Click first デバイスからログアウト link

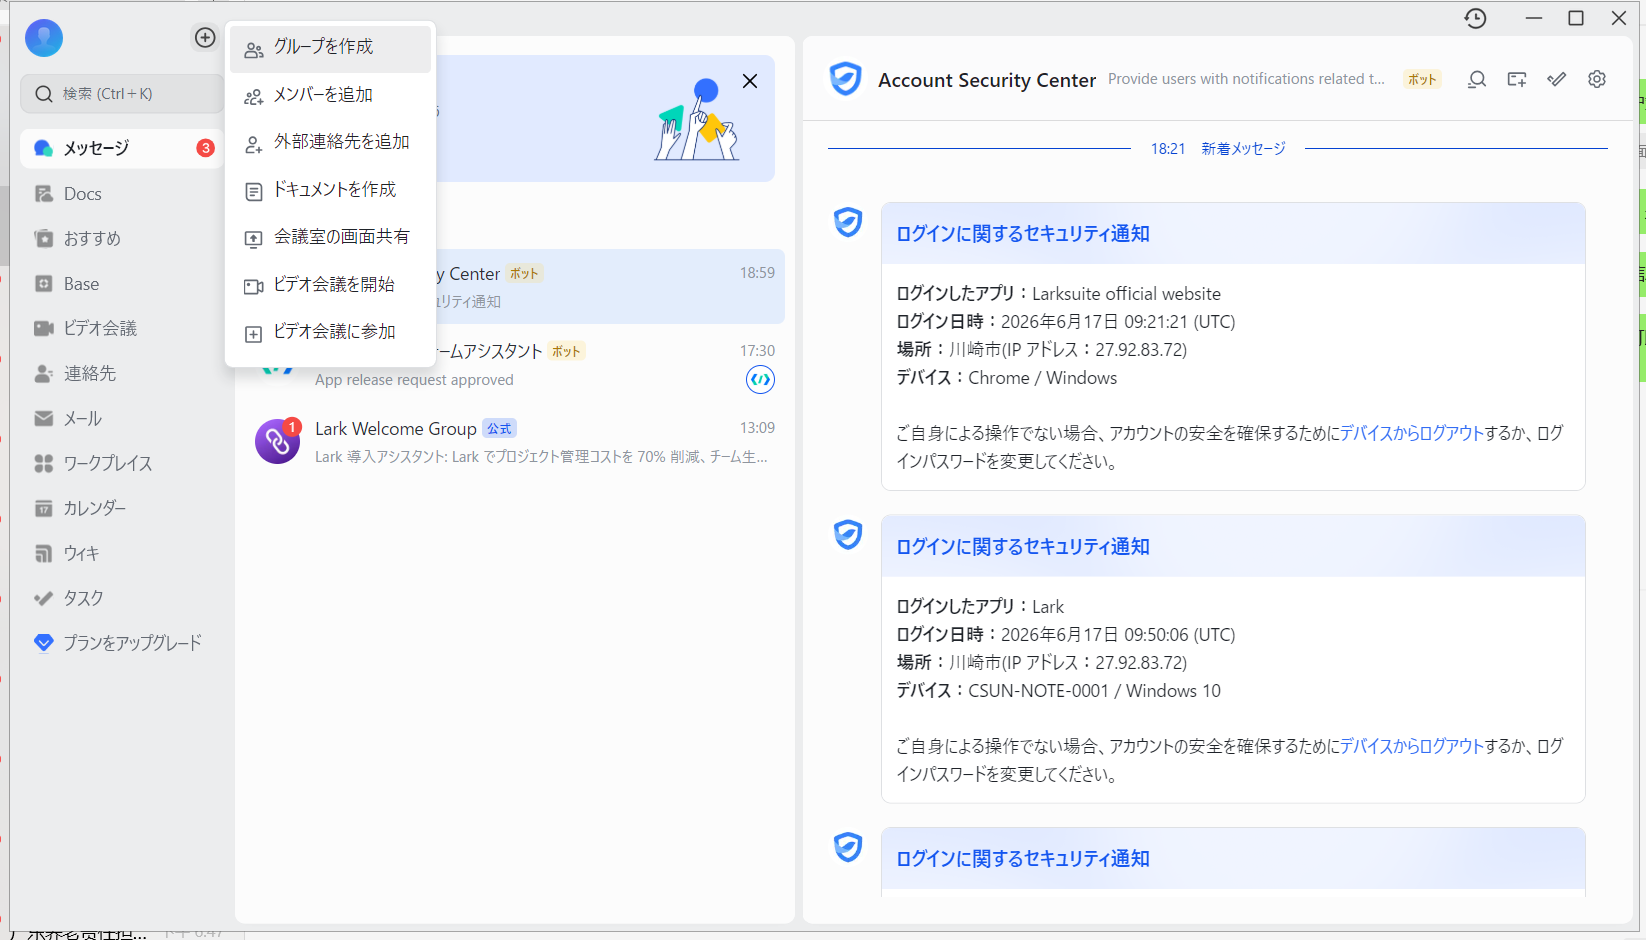1411,433
